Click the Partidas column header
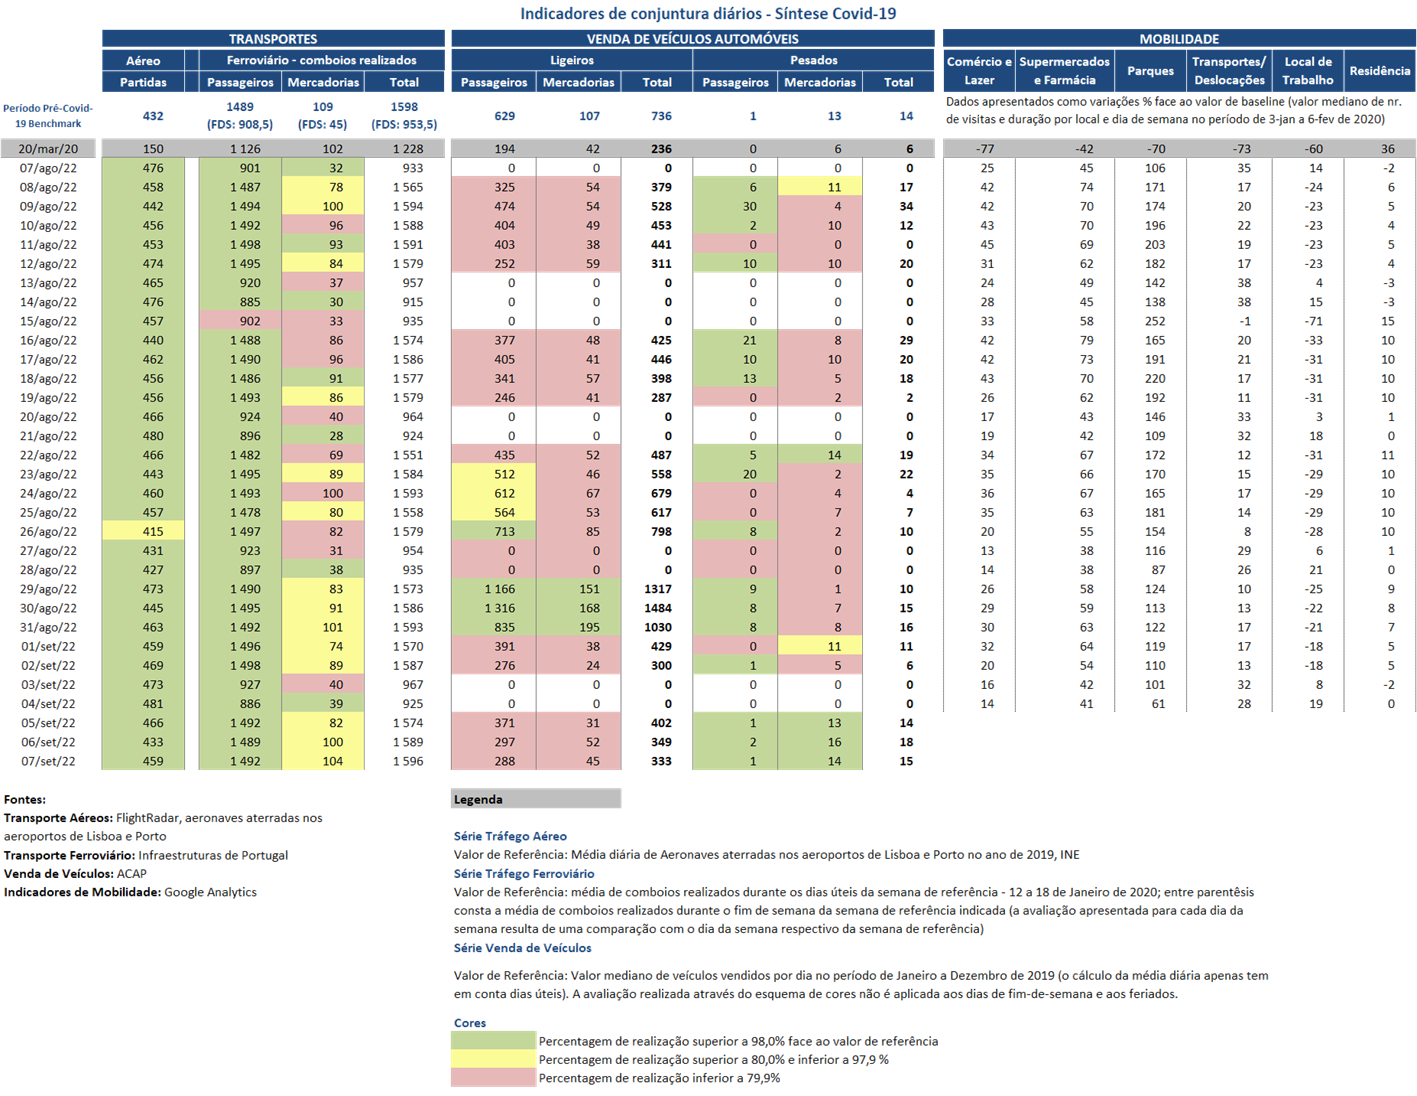The height and width of the screenshot is (1096, 1417). pyautogui.click(x=143, y=82)
